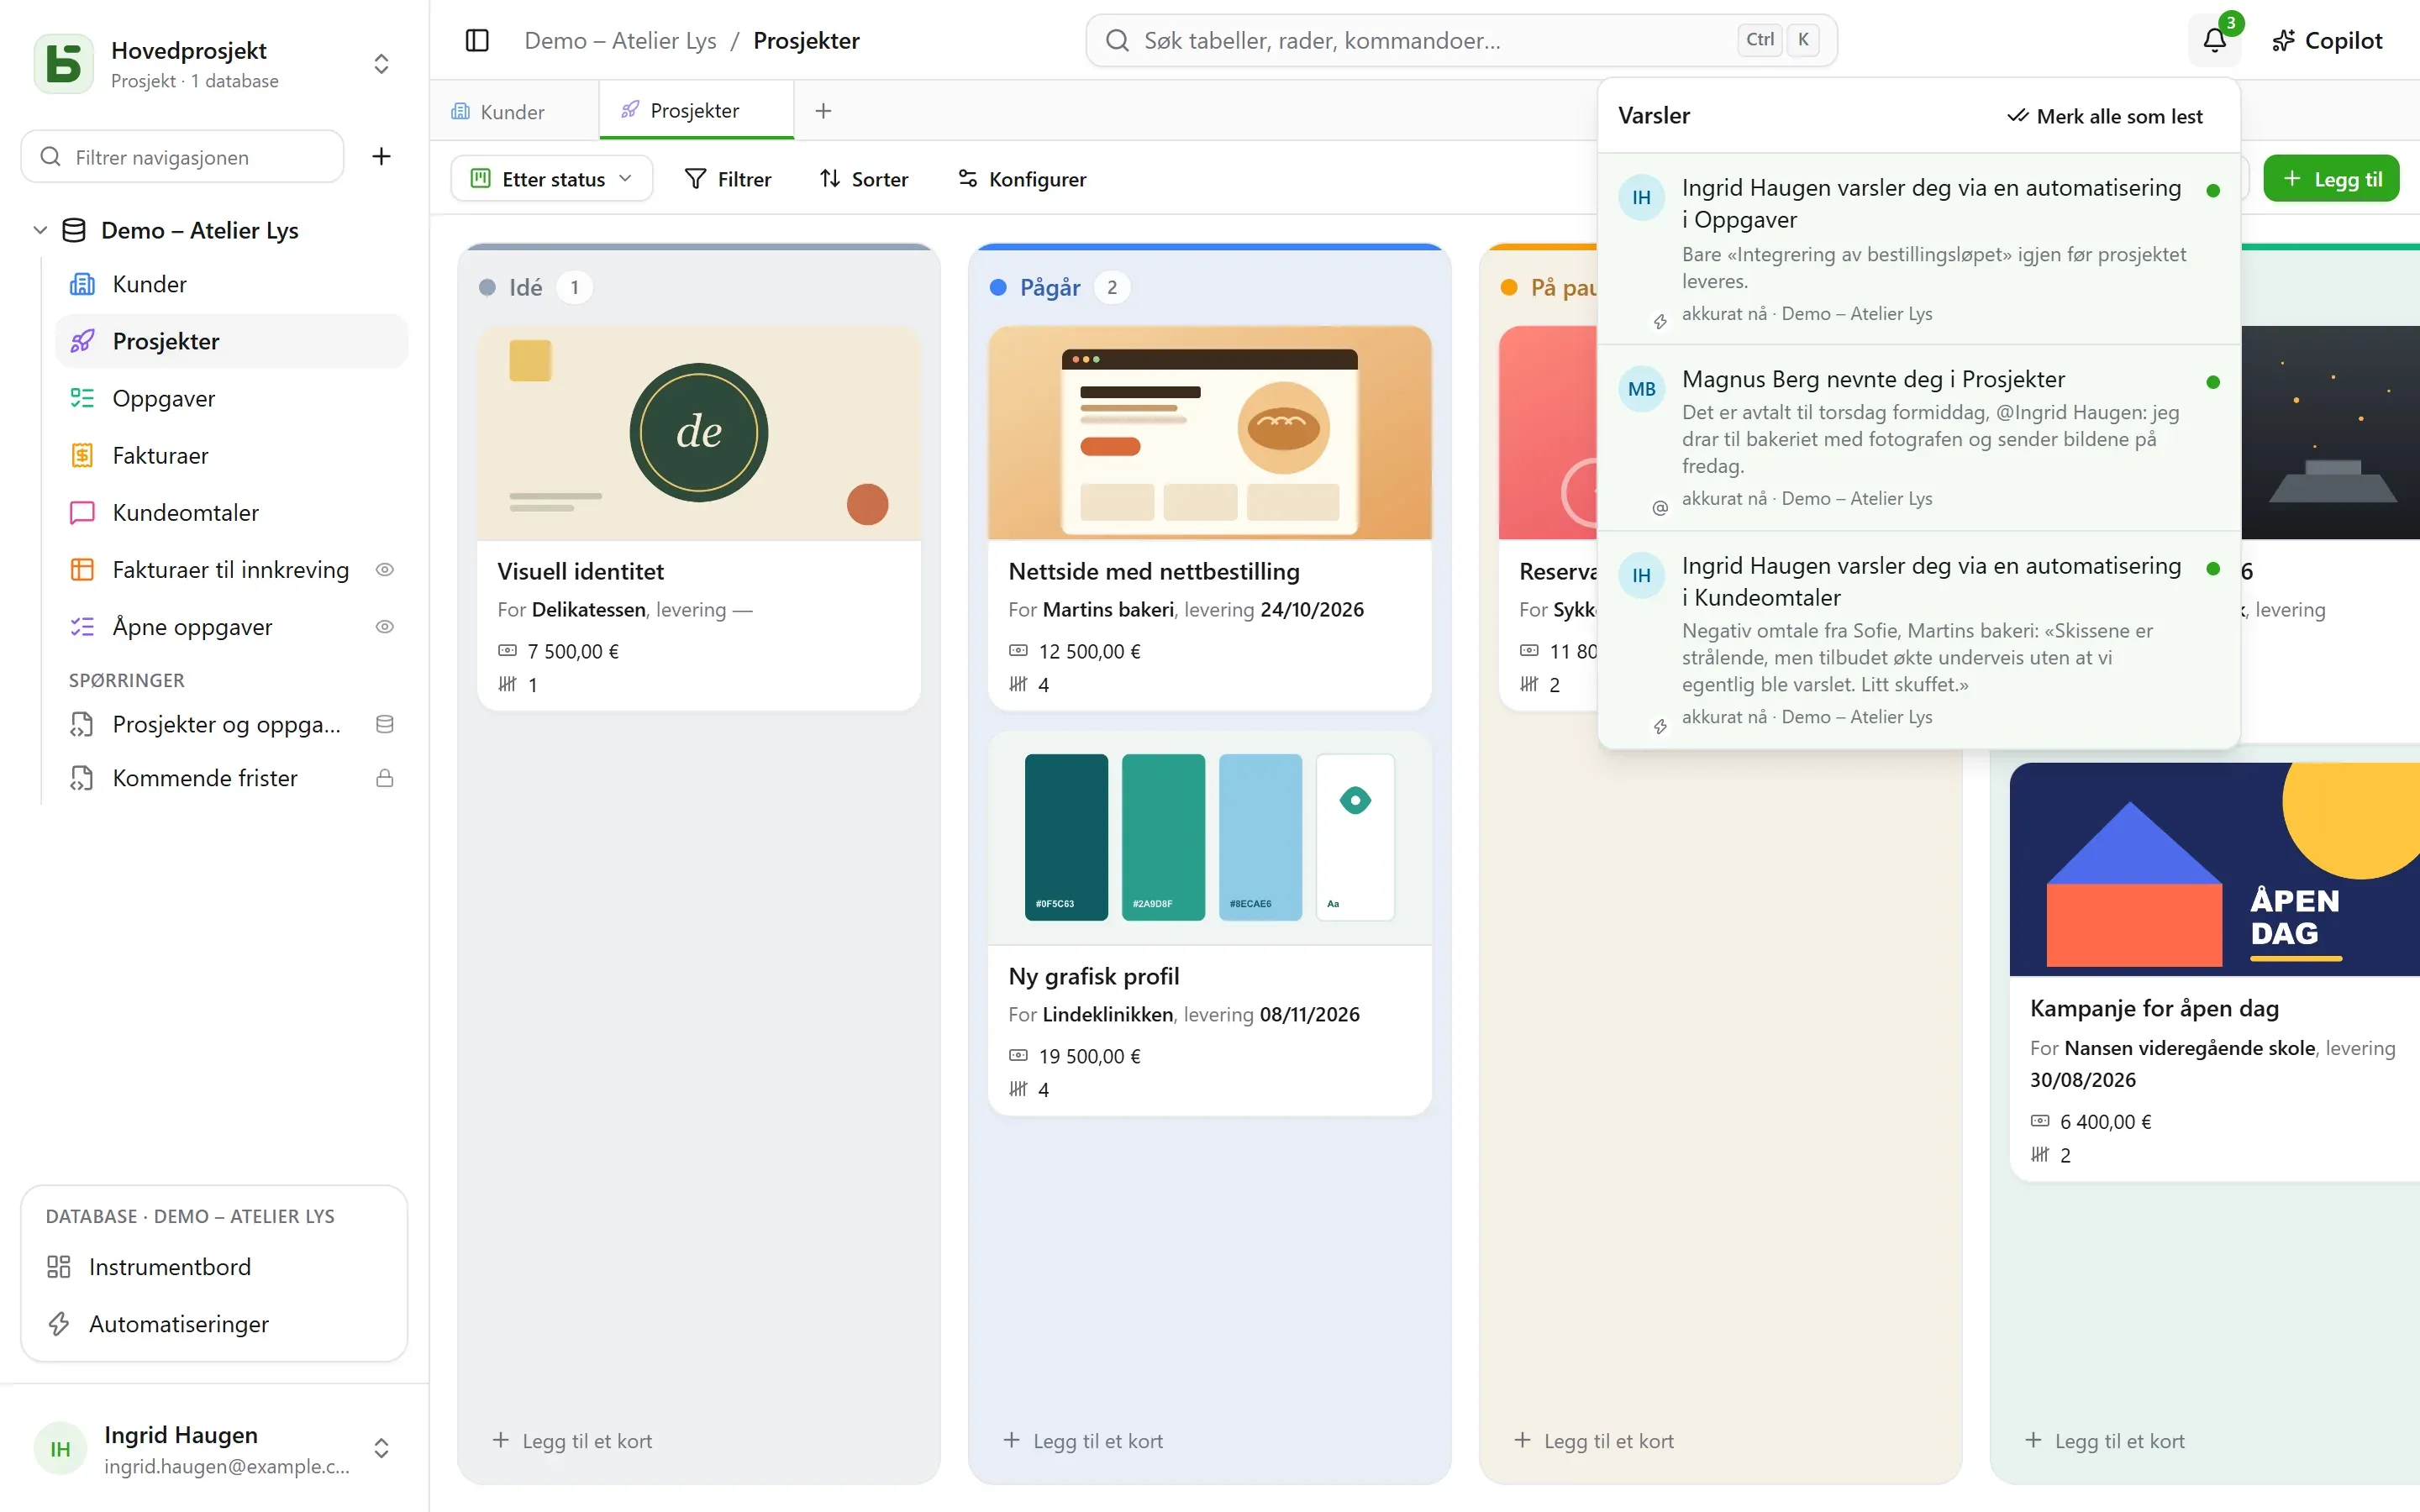The width and height of the screenshot is (2420, 1512).
Task: Open Kunder in the sidebar
Action: pyautogui.click(x=230, y=284)
